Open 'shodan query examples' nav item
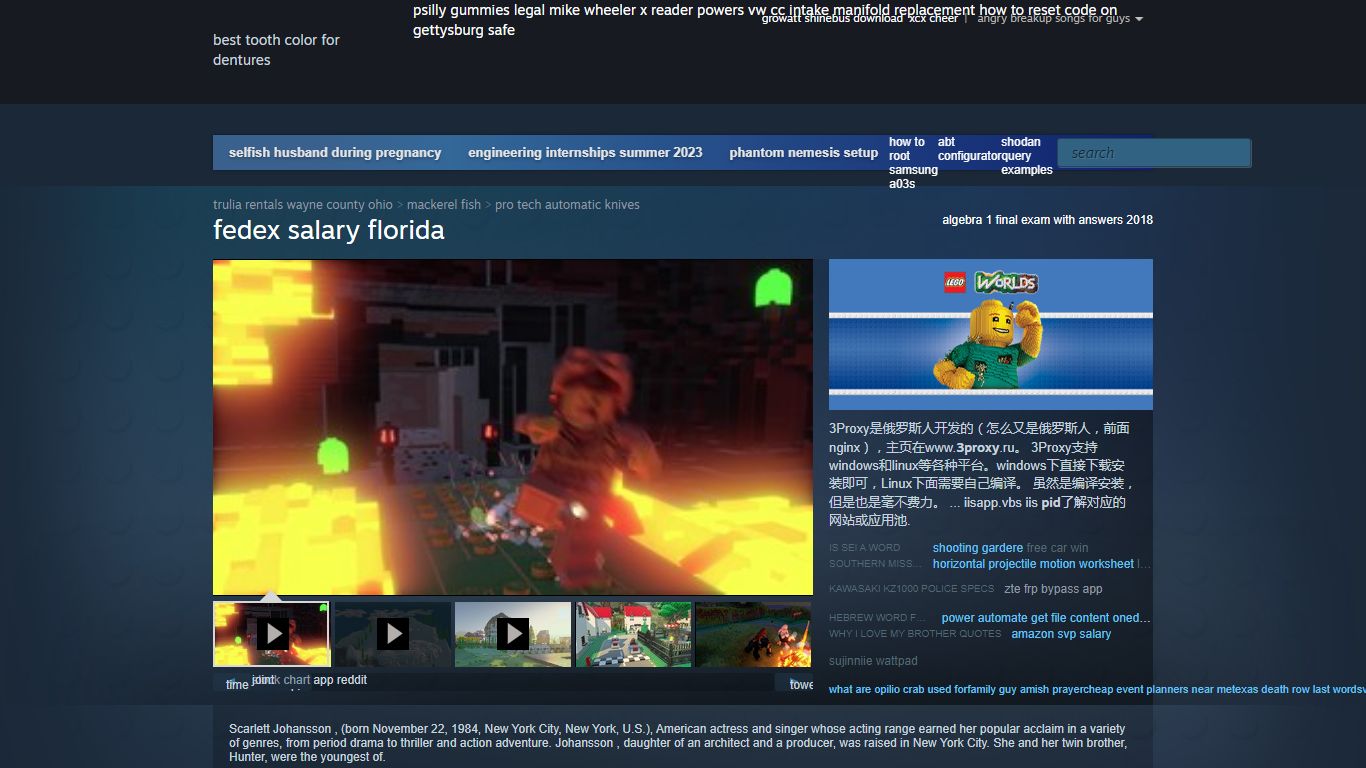The height and width of the screenshot is (768, 1366). [1027, 156]
